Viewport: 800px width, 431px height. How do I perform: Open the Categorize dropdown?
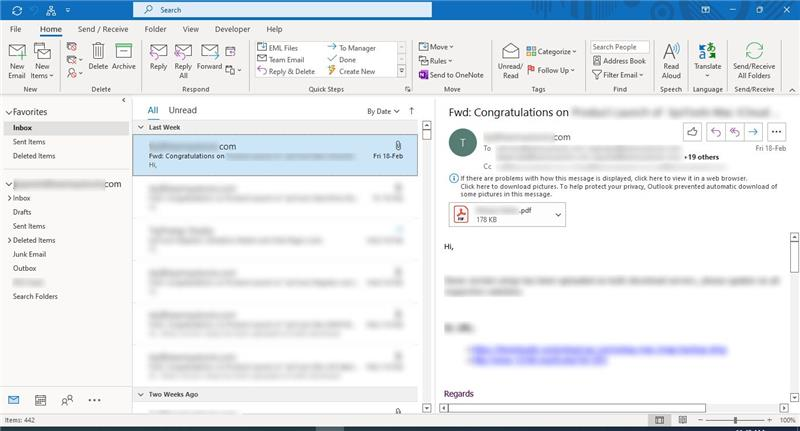point(551,52)
